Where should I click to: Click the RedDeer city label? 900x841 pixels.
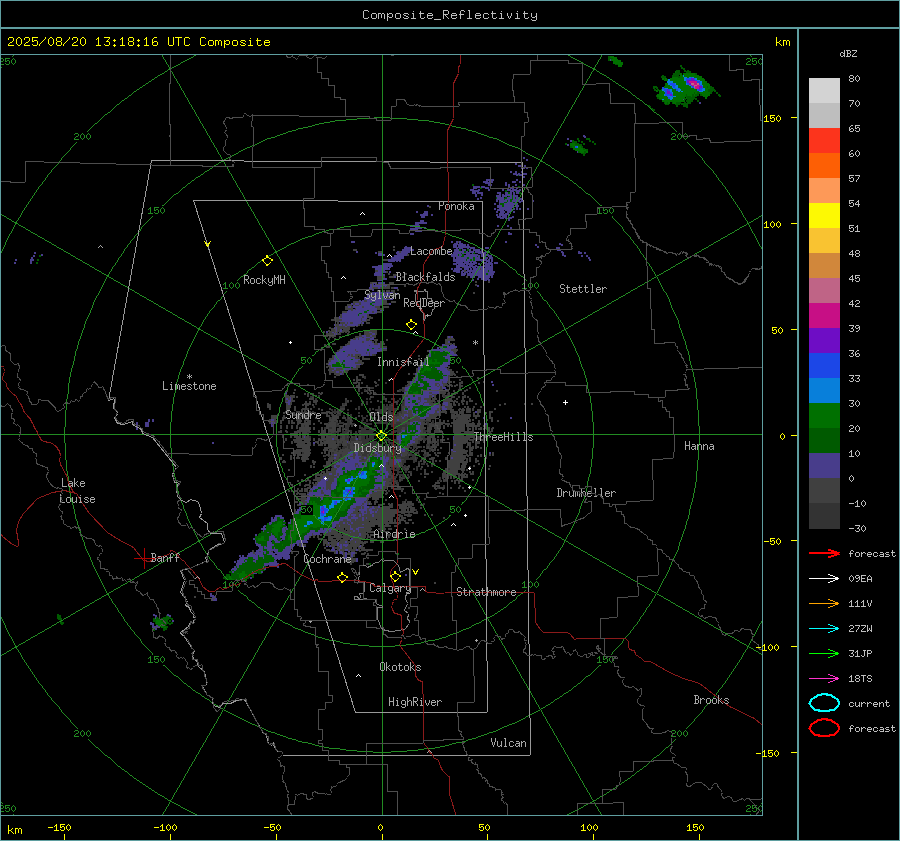coord(424,303)
